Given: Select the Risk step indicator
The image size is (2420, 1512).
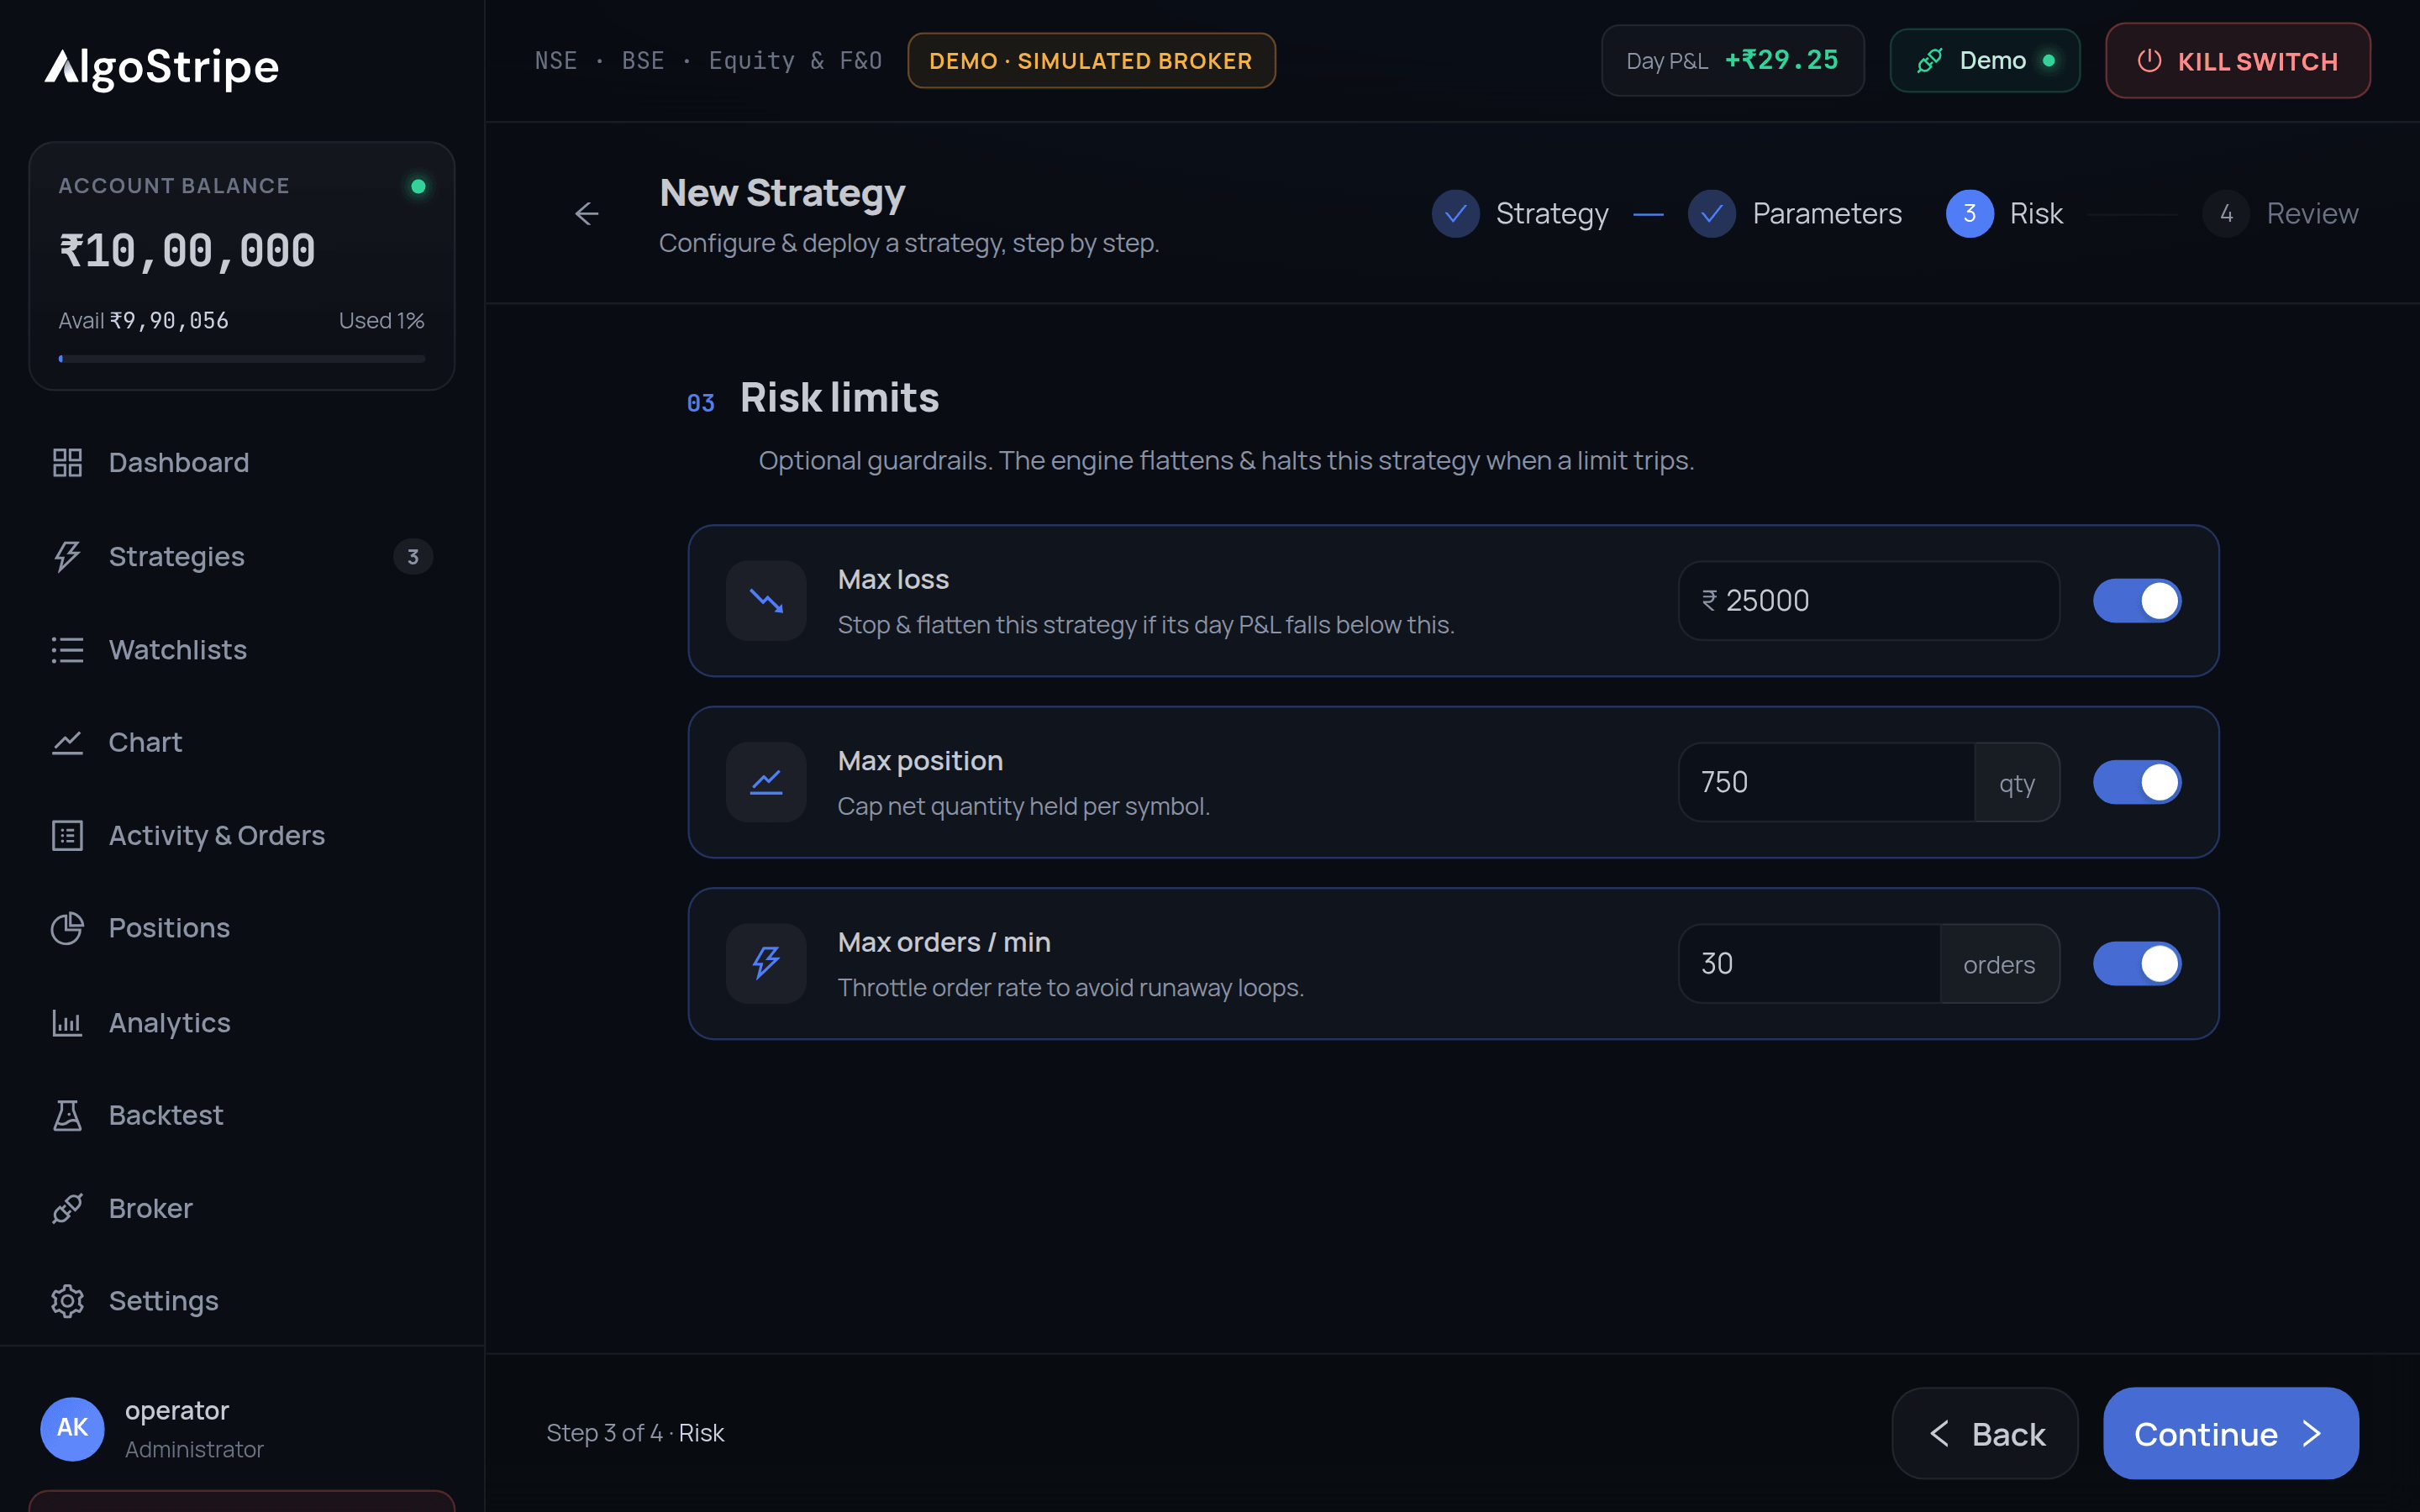Looking at the screenshot, I should tap(2004, 213).
